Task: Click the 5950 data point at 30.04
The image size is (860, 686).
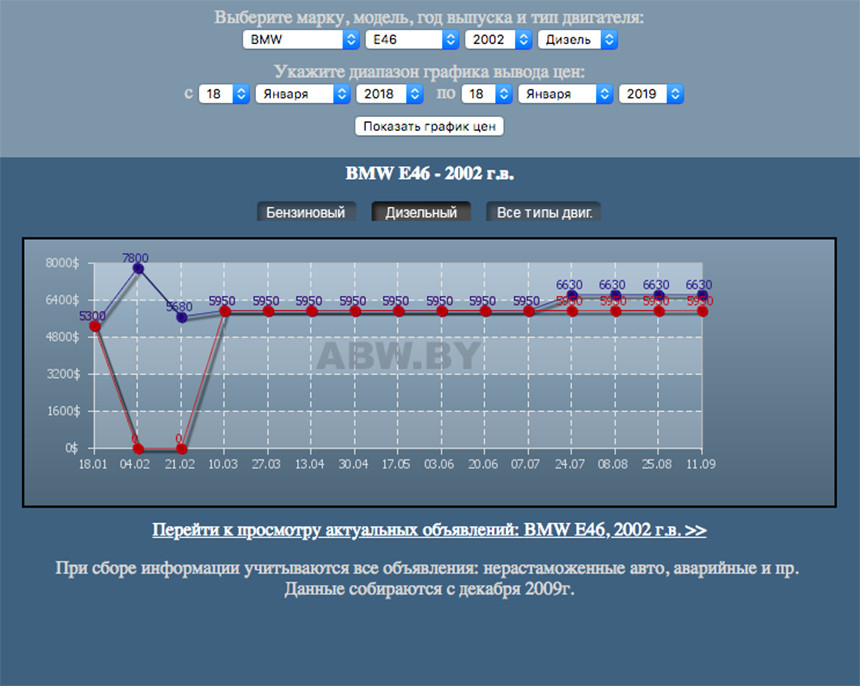Action: pos(355,311)
